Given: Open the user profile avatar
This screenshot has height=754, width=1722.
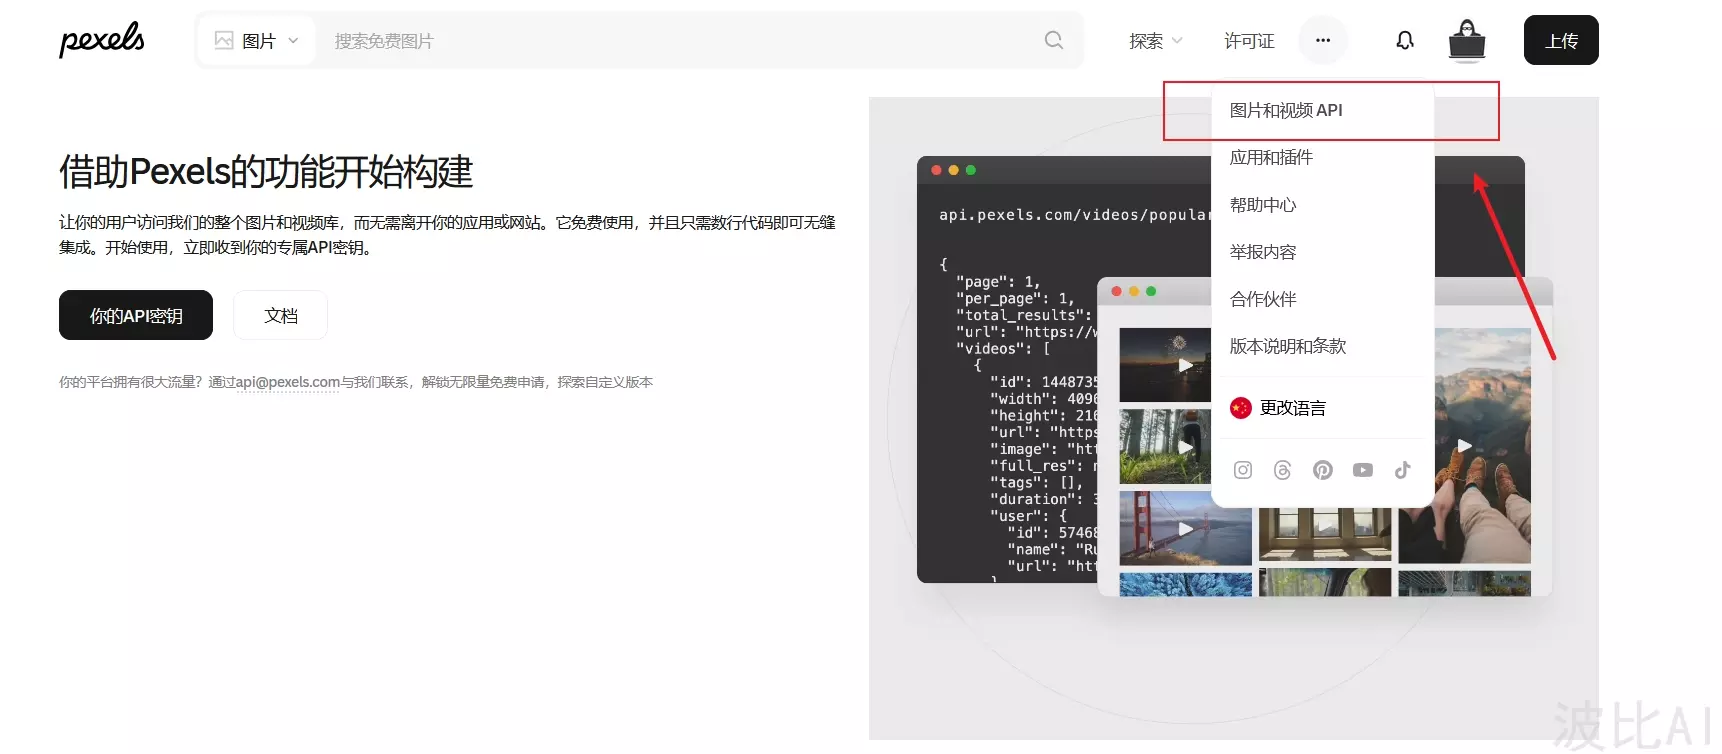Looking at the screenshot, I should (x=1467, y=41).
